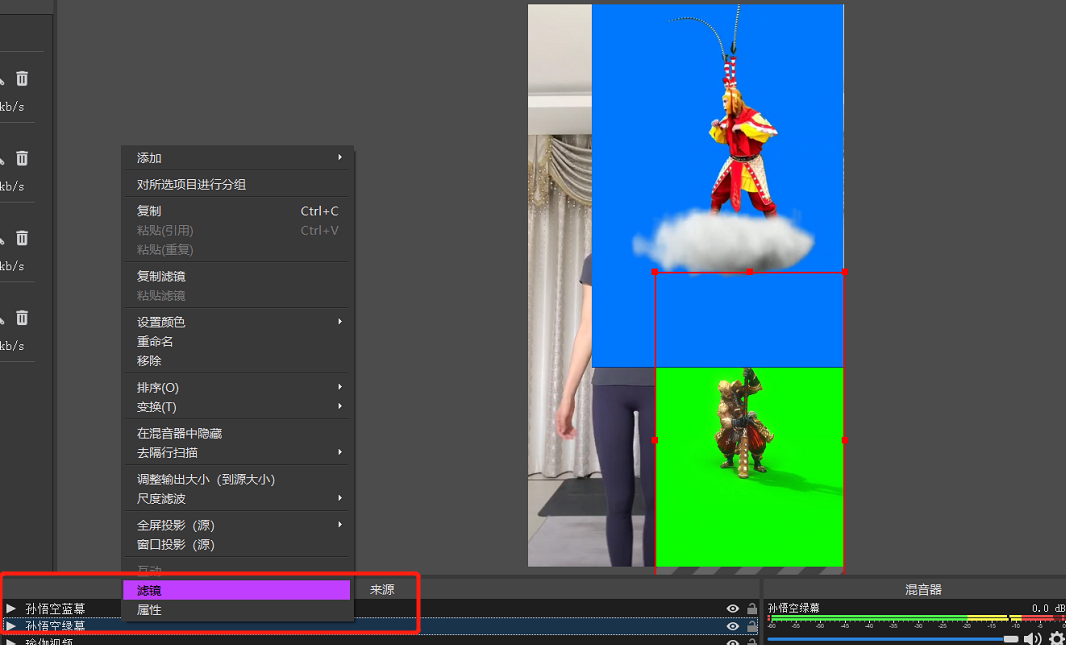Open the mixer gear settings icon
1066x645 pixels.
coord(1056,639)
